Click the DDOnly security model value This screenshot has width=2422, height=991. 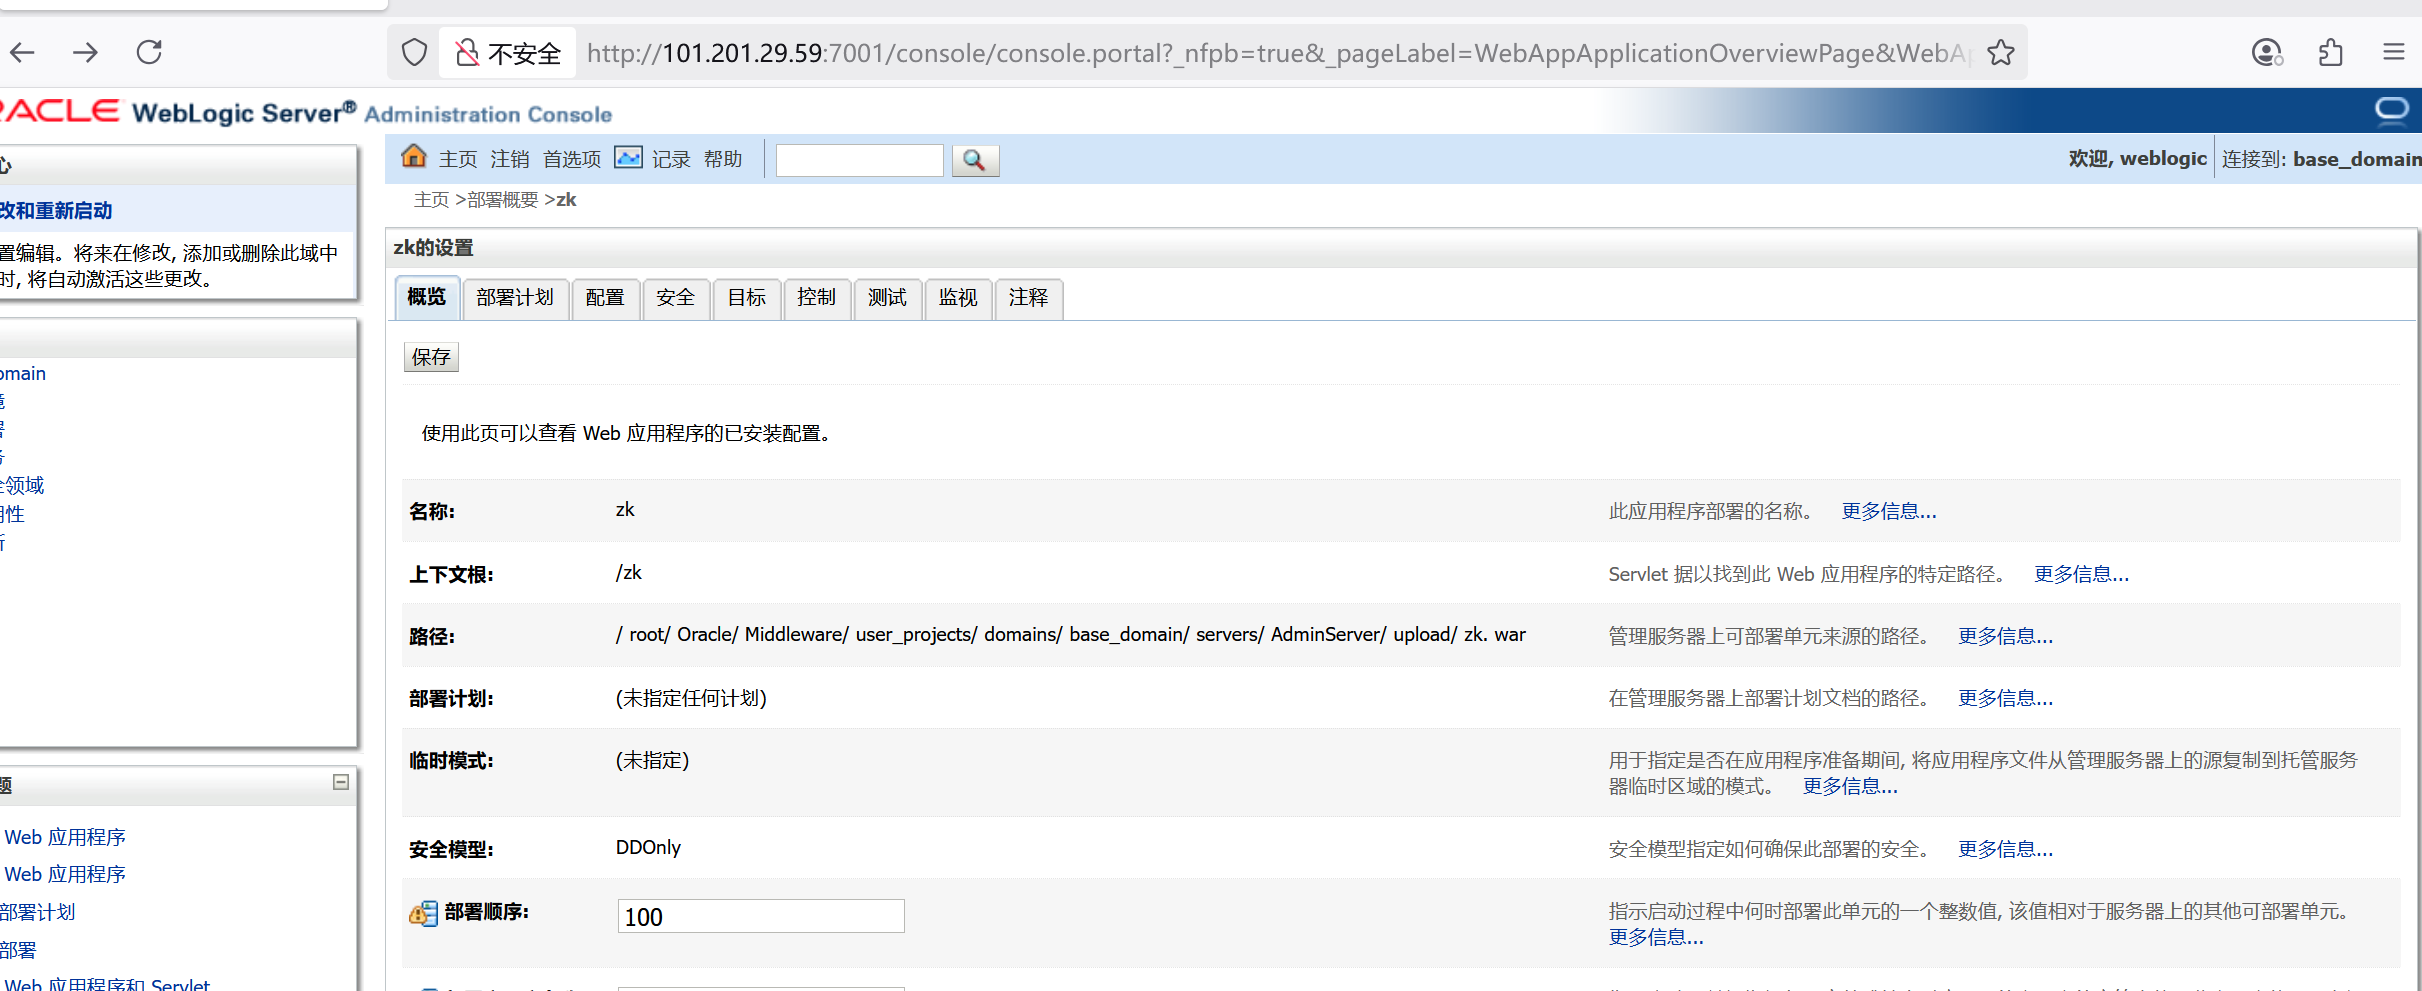[648, 847]
